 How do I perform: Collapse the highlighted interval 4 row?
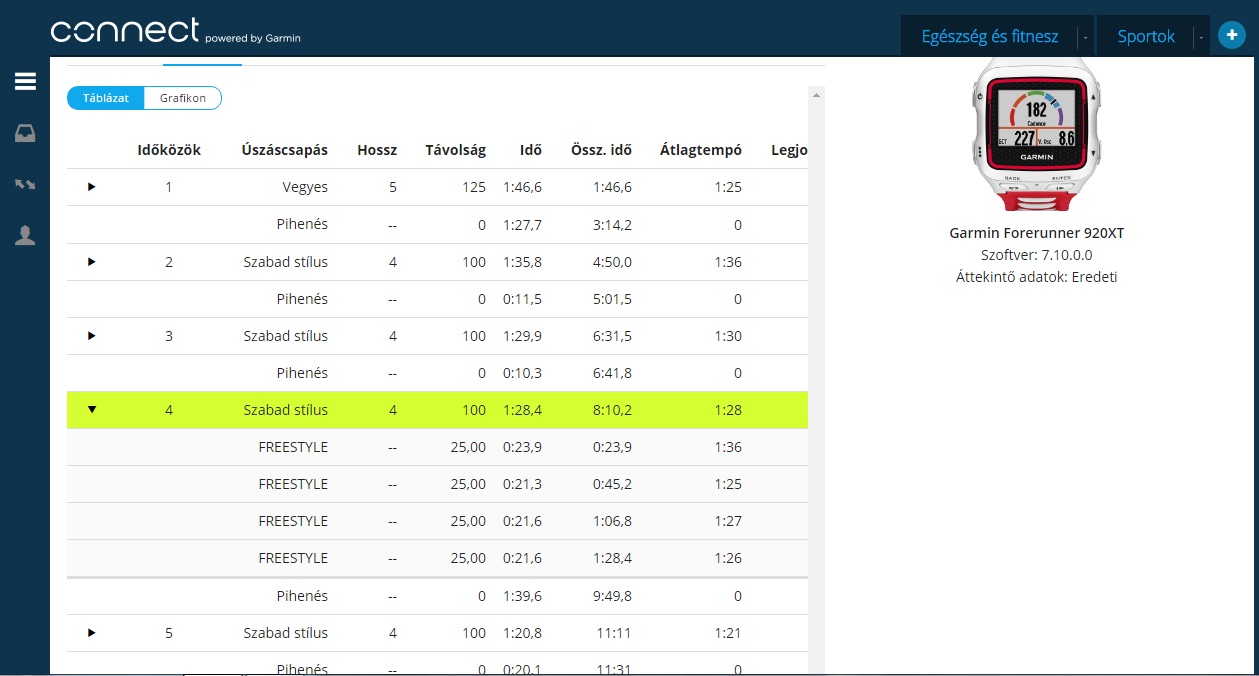coord(92,410)
